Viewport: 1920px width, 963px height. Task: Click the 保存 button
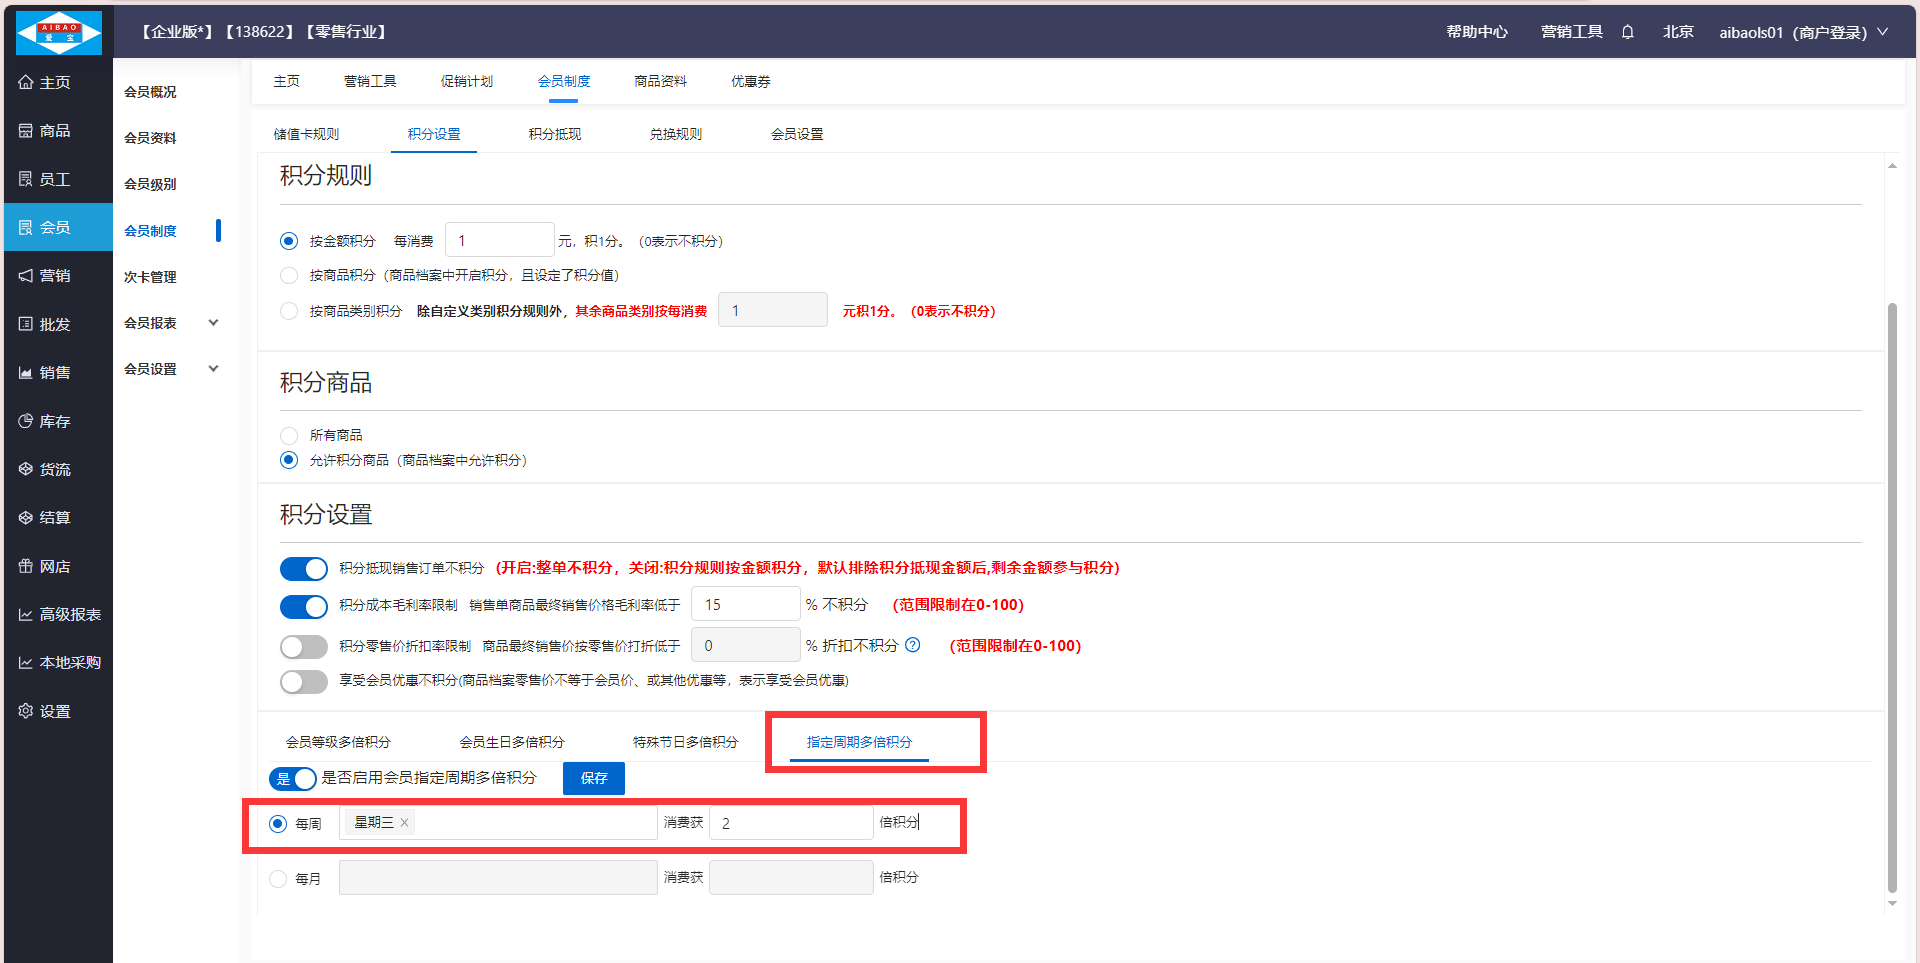593,778
